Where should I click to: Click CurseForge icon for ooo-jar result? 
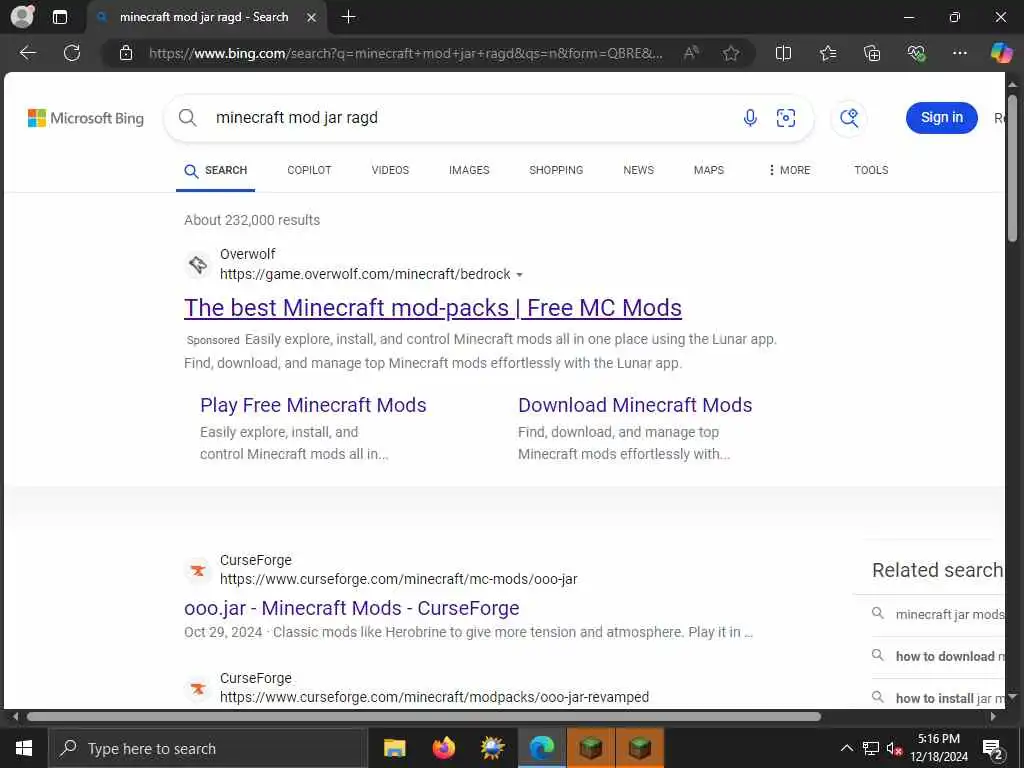pos(198,570)
